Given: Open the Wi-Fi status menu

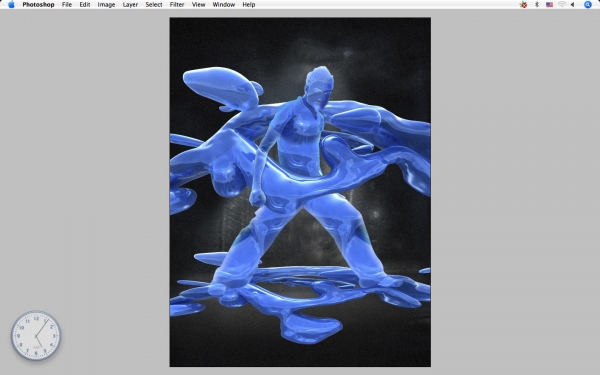Looking at the screenshot, I should [x=562, y=5].
